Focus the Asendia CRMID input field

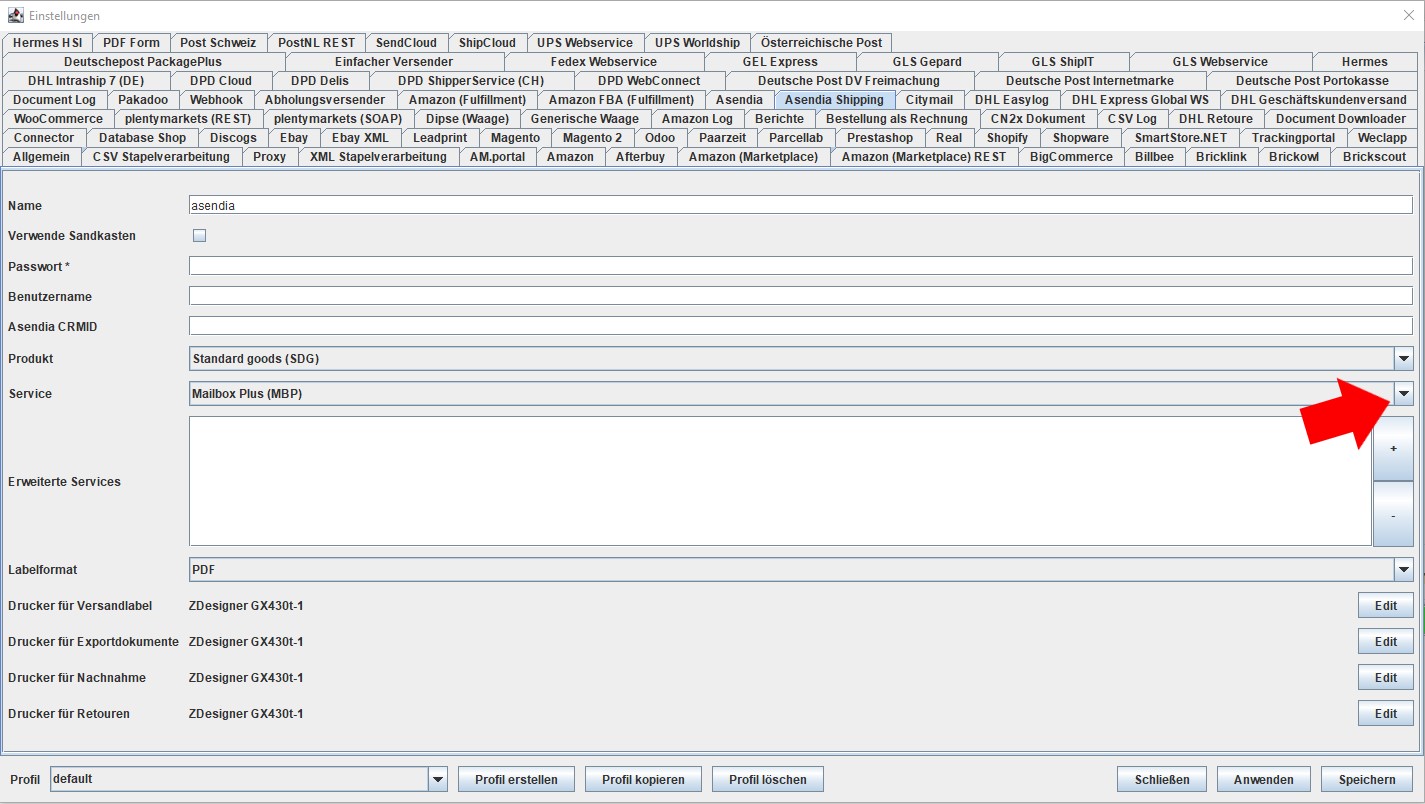(x=801, y=327)
